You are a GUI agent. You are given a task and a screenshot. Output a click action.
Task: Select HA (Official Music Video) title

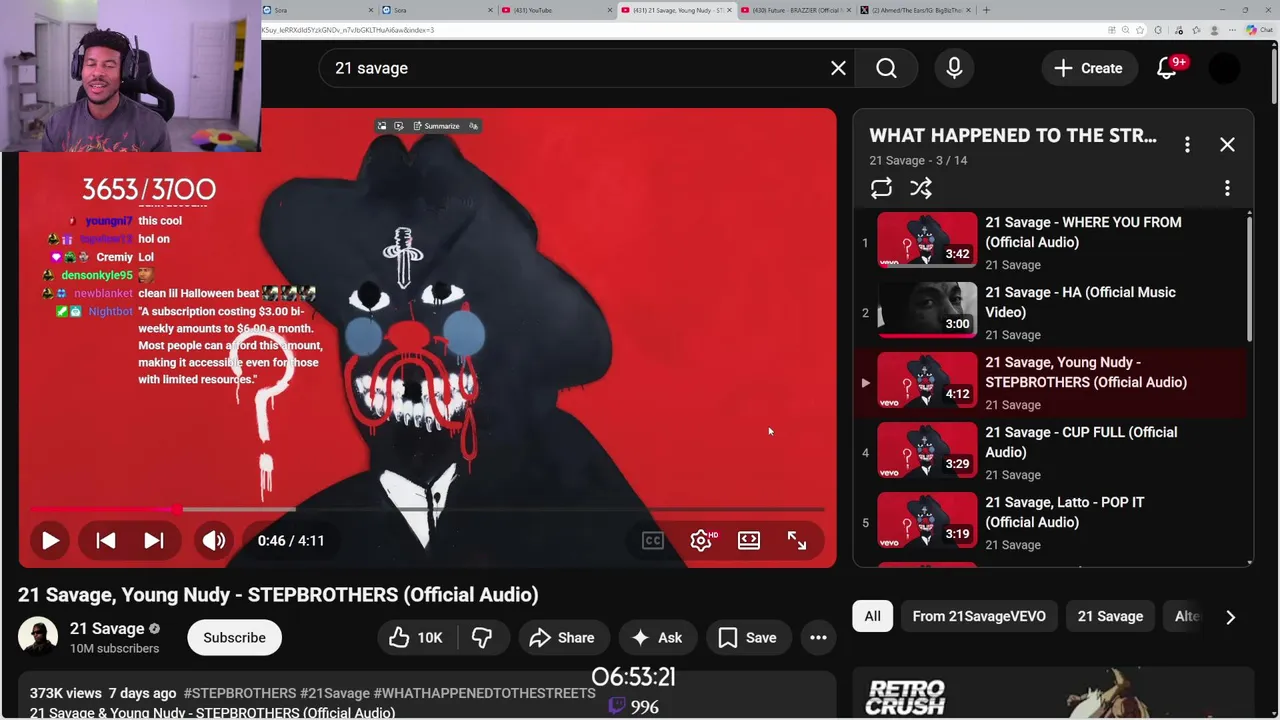(x=1080, y=302)
